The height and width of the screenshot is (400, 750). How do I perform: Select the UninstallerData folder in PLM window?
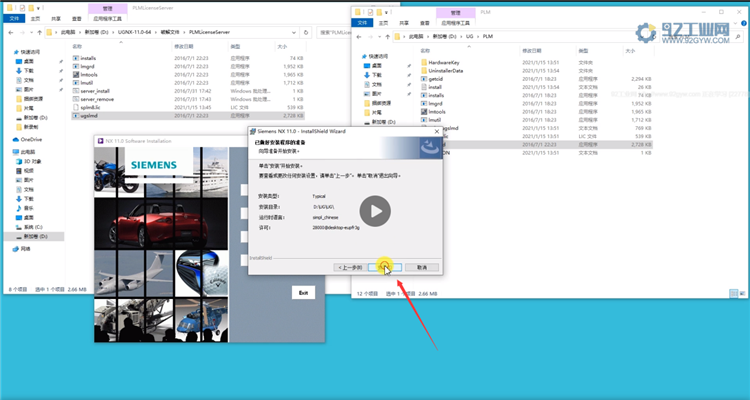536,70
